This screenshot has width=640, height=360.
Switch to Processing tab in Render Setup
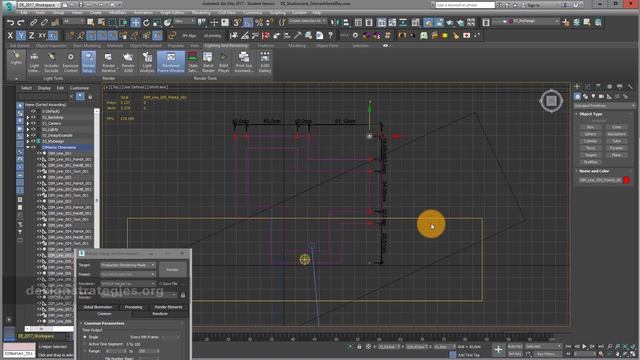pos(133,307)
